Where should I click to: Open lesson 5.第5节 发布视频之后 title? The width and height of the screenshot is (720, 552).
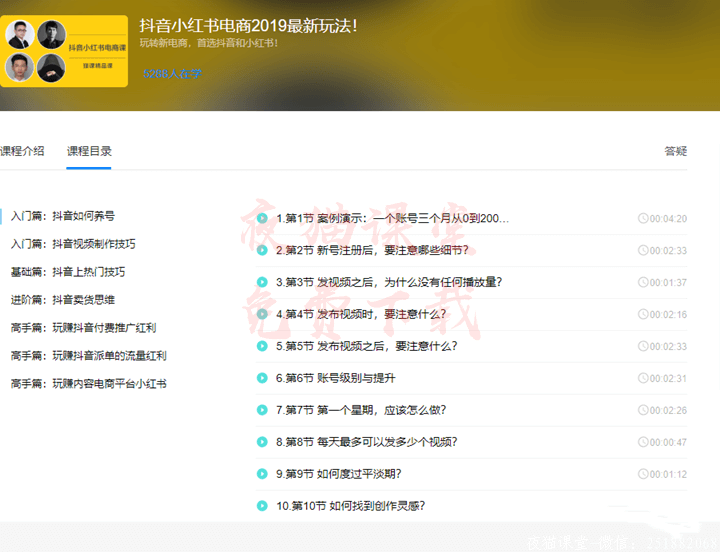click(366, 346)
